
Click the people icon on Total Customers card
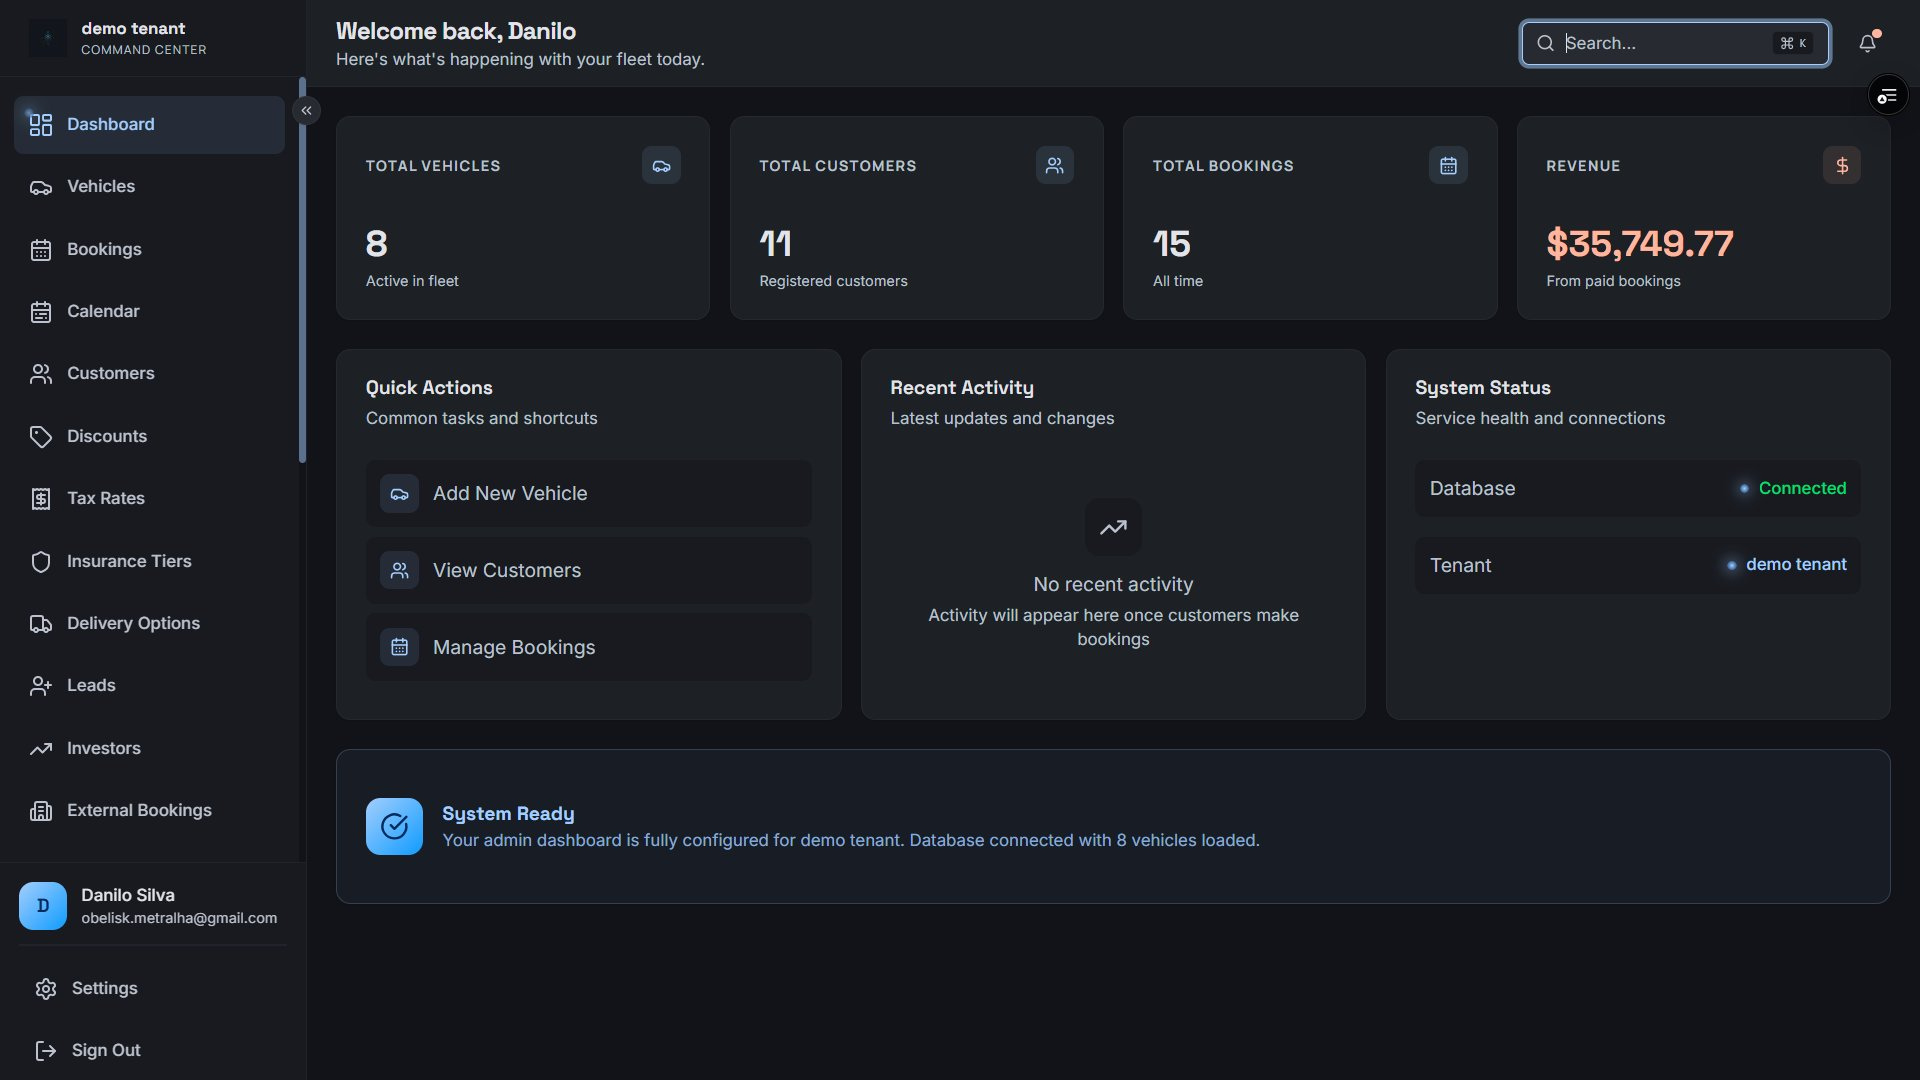click(x=1055, y=166)
